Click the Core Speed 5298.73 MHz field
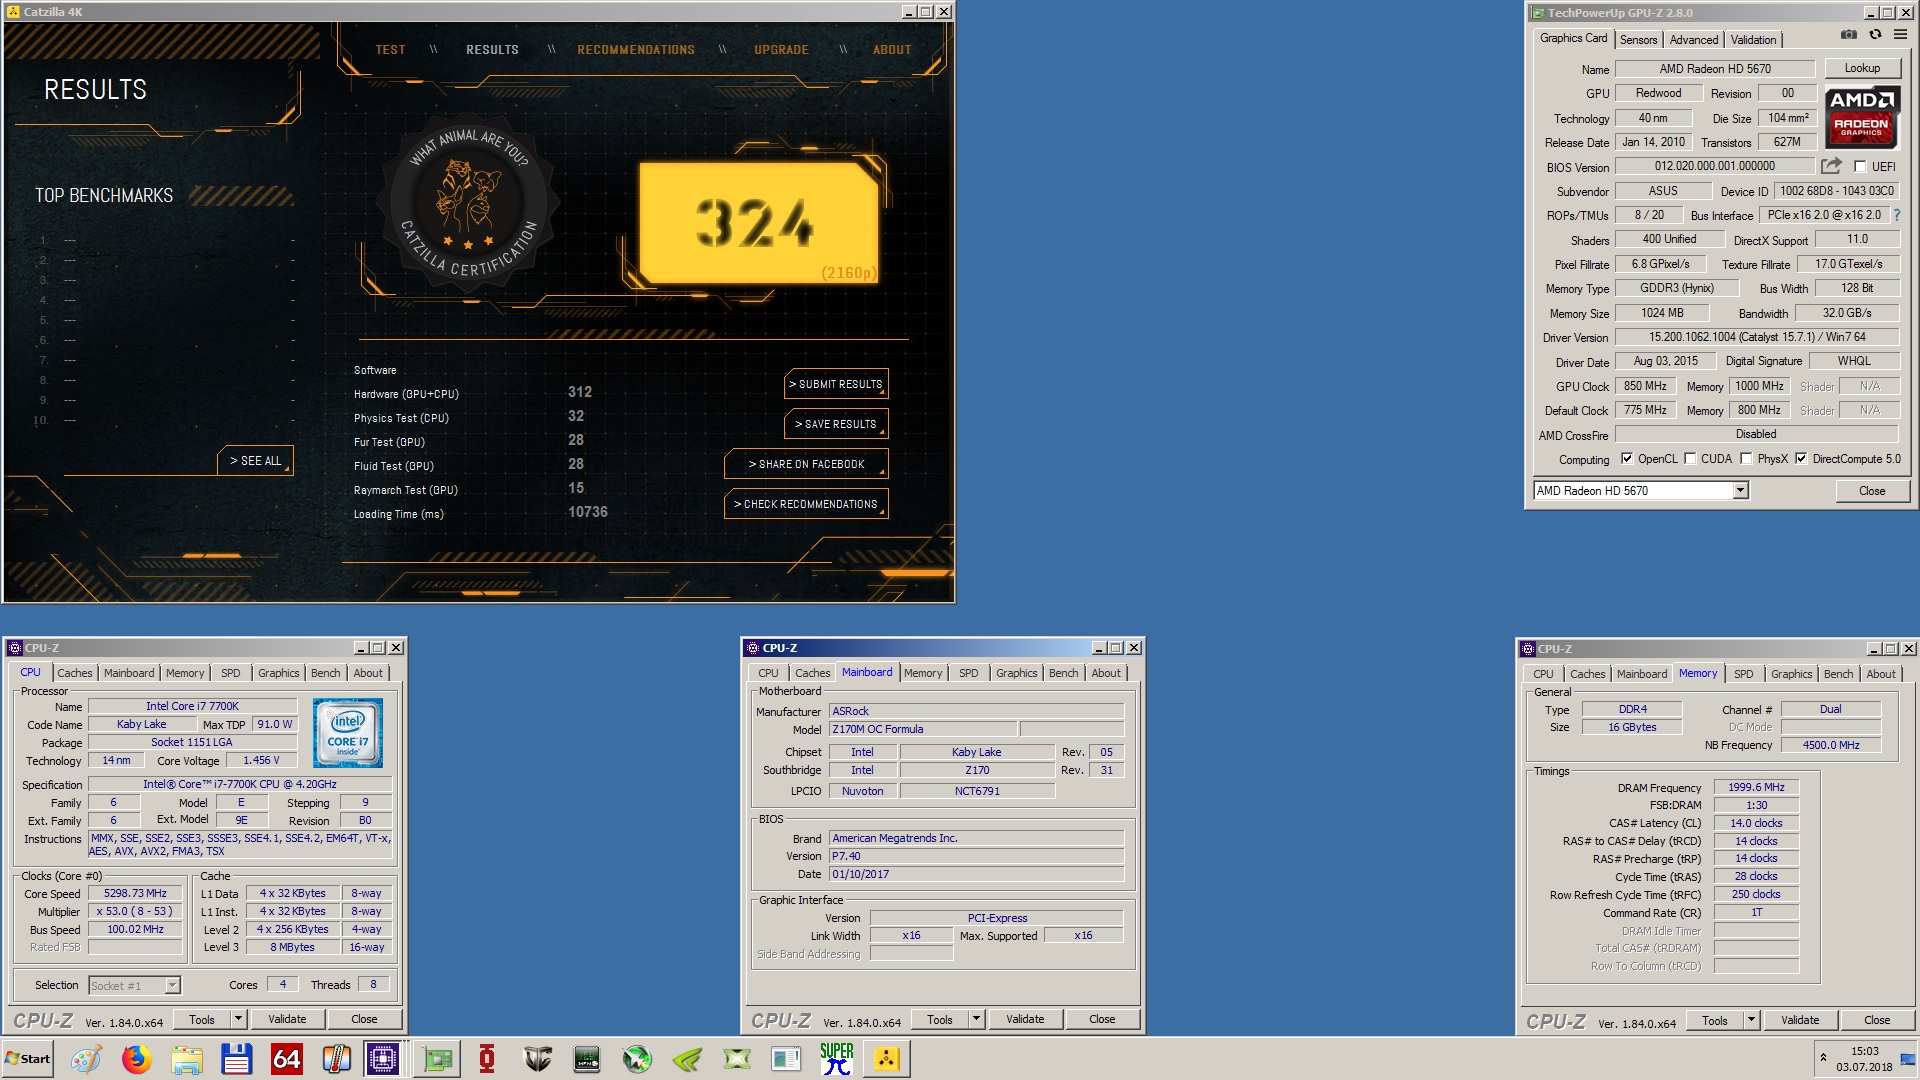Viewport: 1920px width, 1080px height. tap(135, 893)
